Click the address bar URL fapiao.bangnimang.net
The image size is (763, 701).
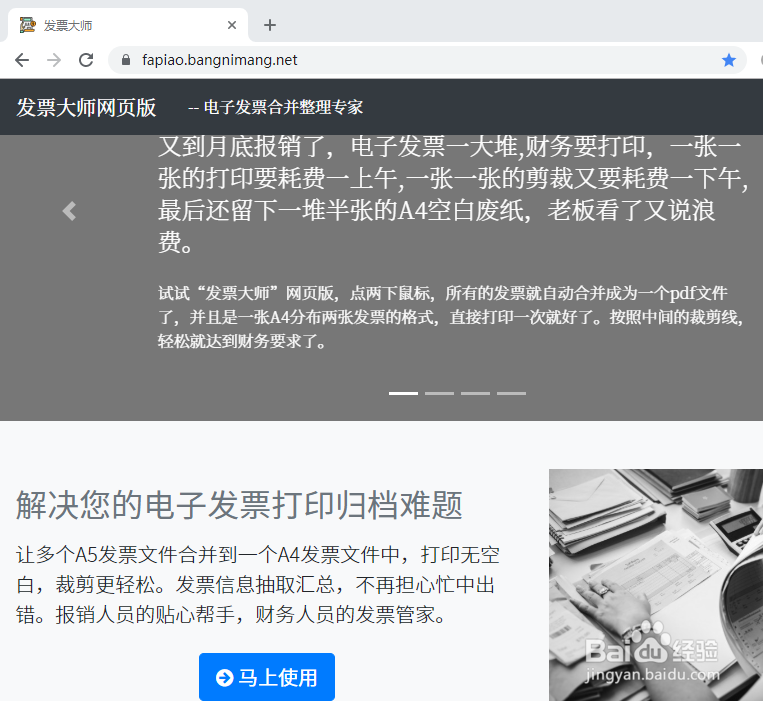click(x=219, y=60)
